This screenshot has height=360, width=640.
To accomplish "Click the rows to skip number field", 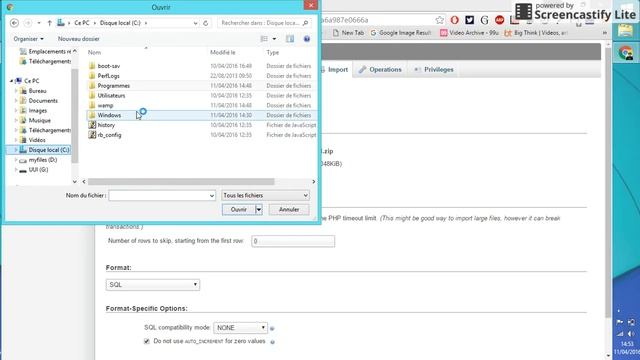I will (293, 241).
